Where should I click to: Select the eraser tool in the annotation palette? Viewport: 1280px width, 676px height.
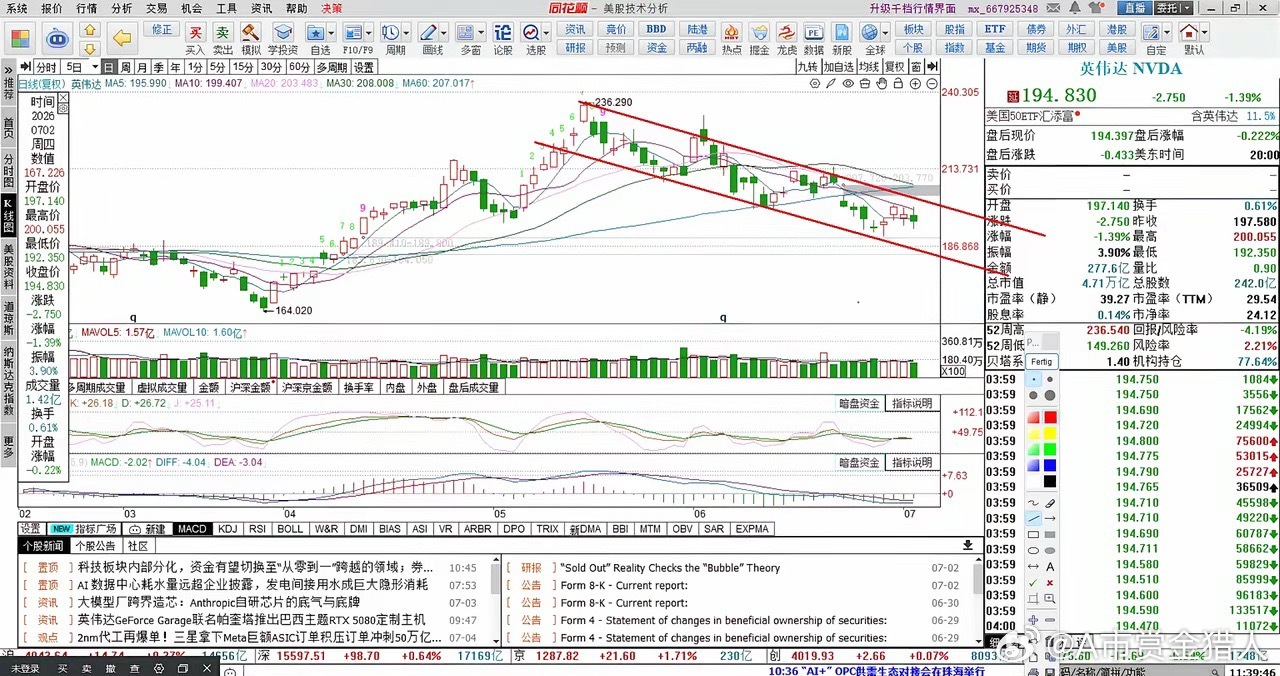click(x=1050, y=503)
